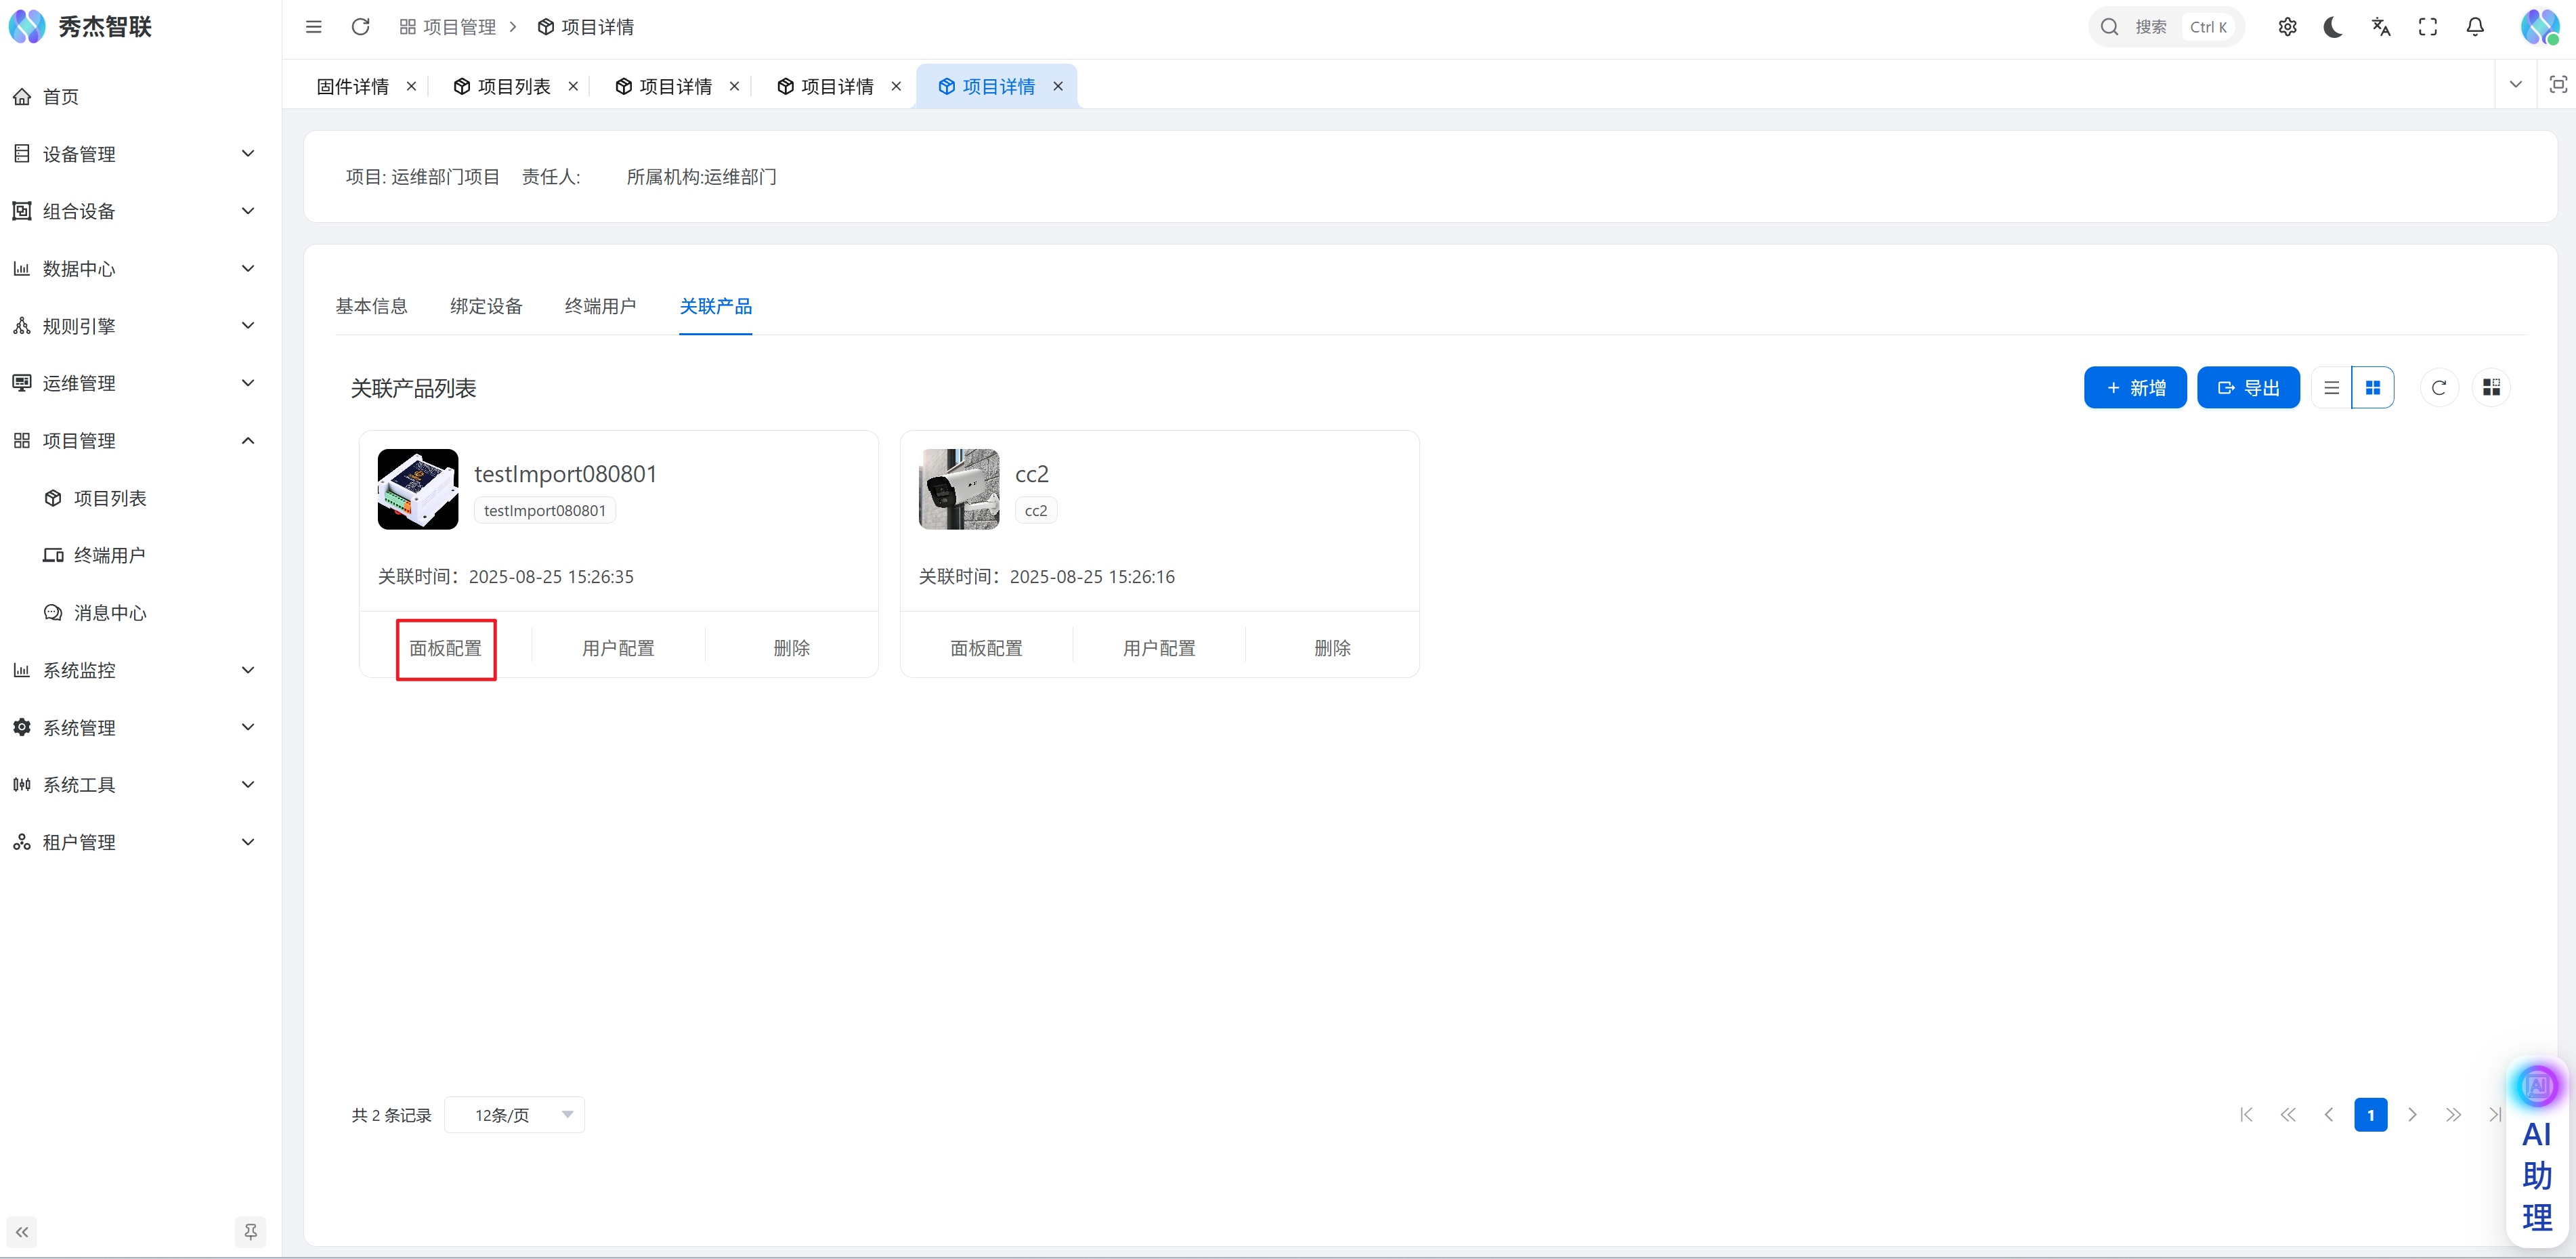Click the testImport080801 product thumbnail
The height and width of the screenshot is (1259, 2576).
pyautogui.click(x=417, y=489)
